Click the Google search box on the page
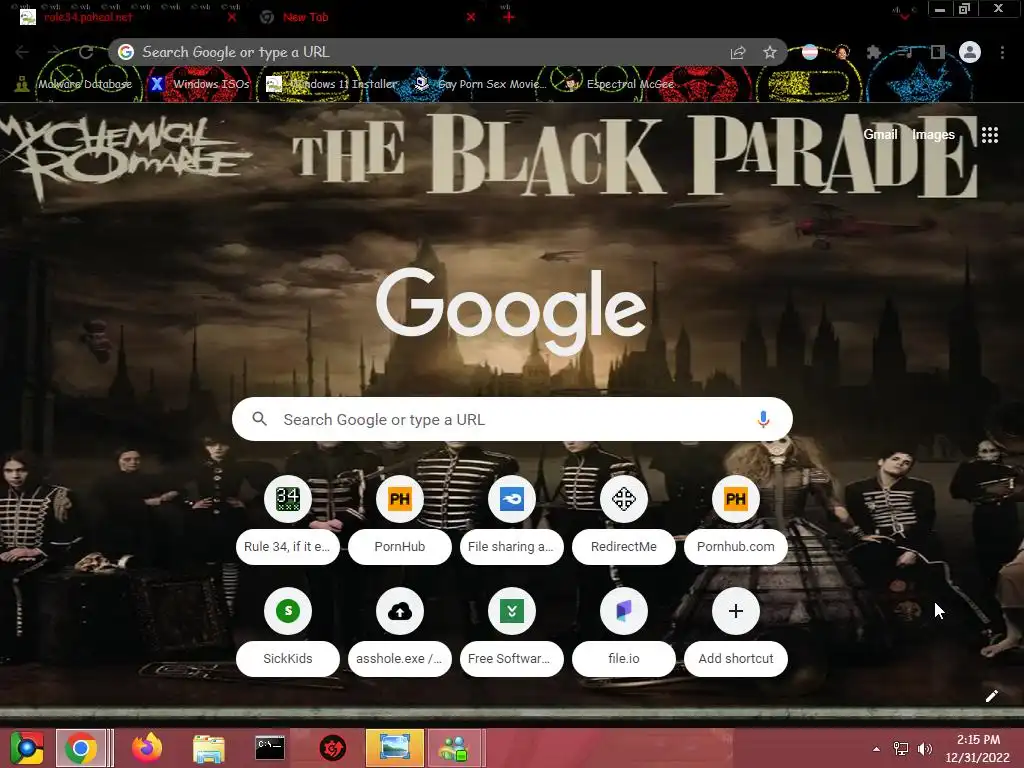1024x768 pixels. [x=512, y=419]
